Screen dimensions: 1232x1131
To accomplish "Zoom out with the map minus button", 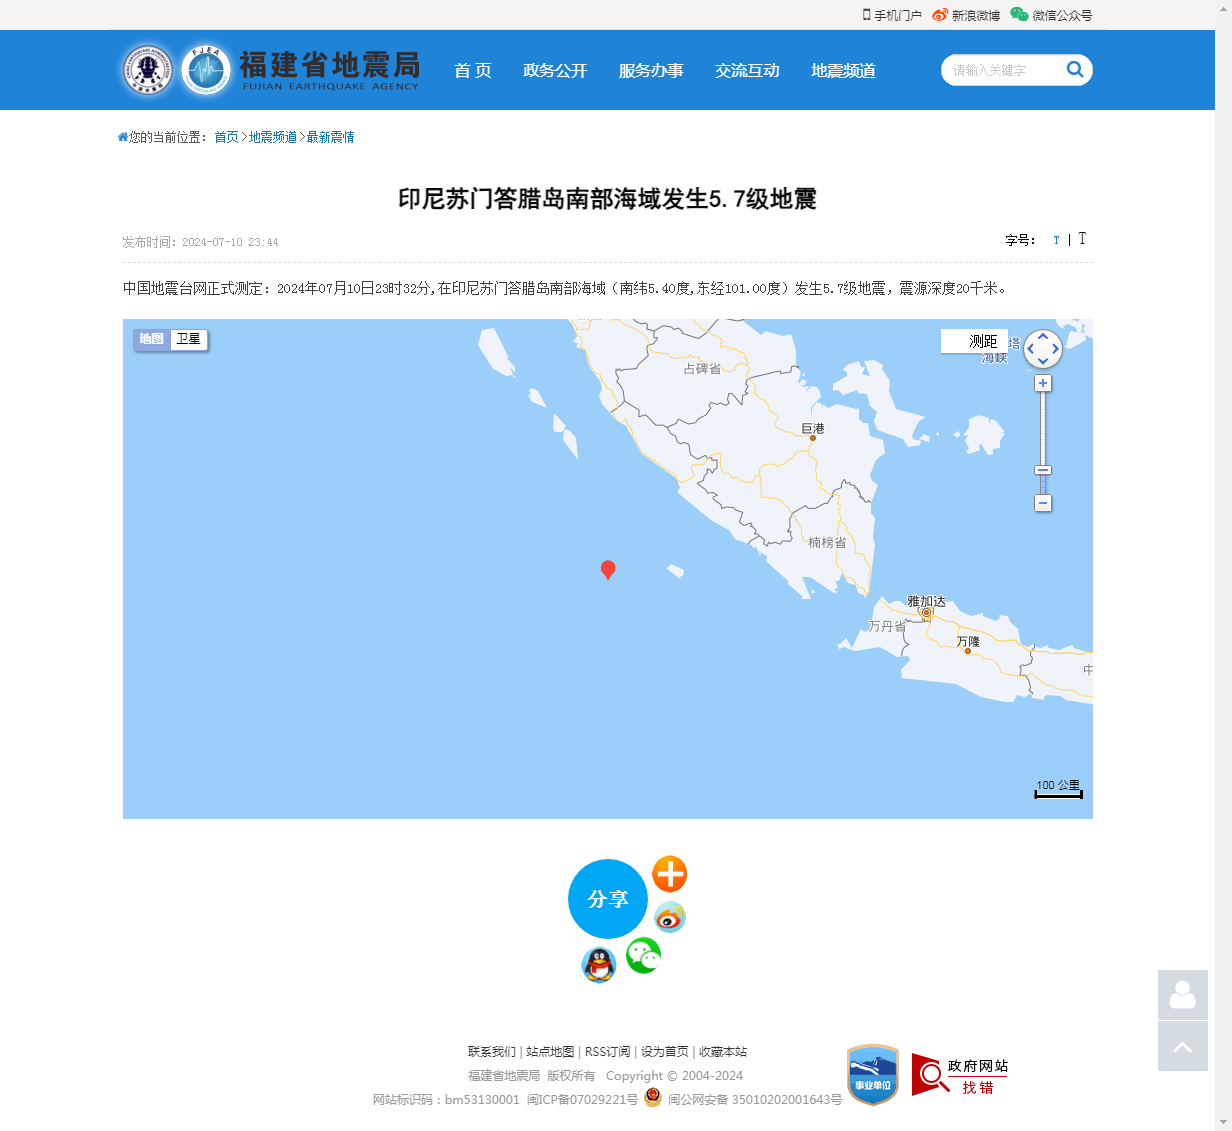I will [1043, 503].
